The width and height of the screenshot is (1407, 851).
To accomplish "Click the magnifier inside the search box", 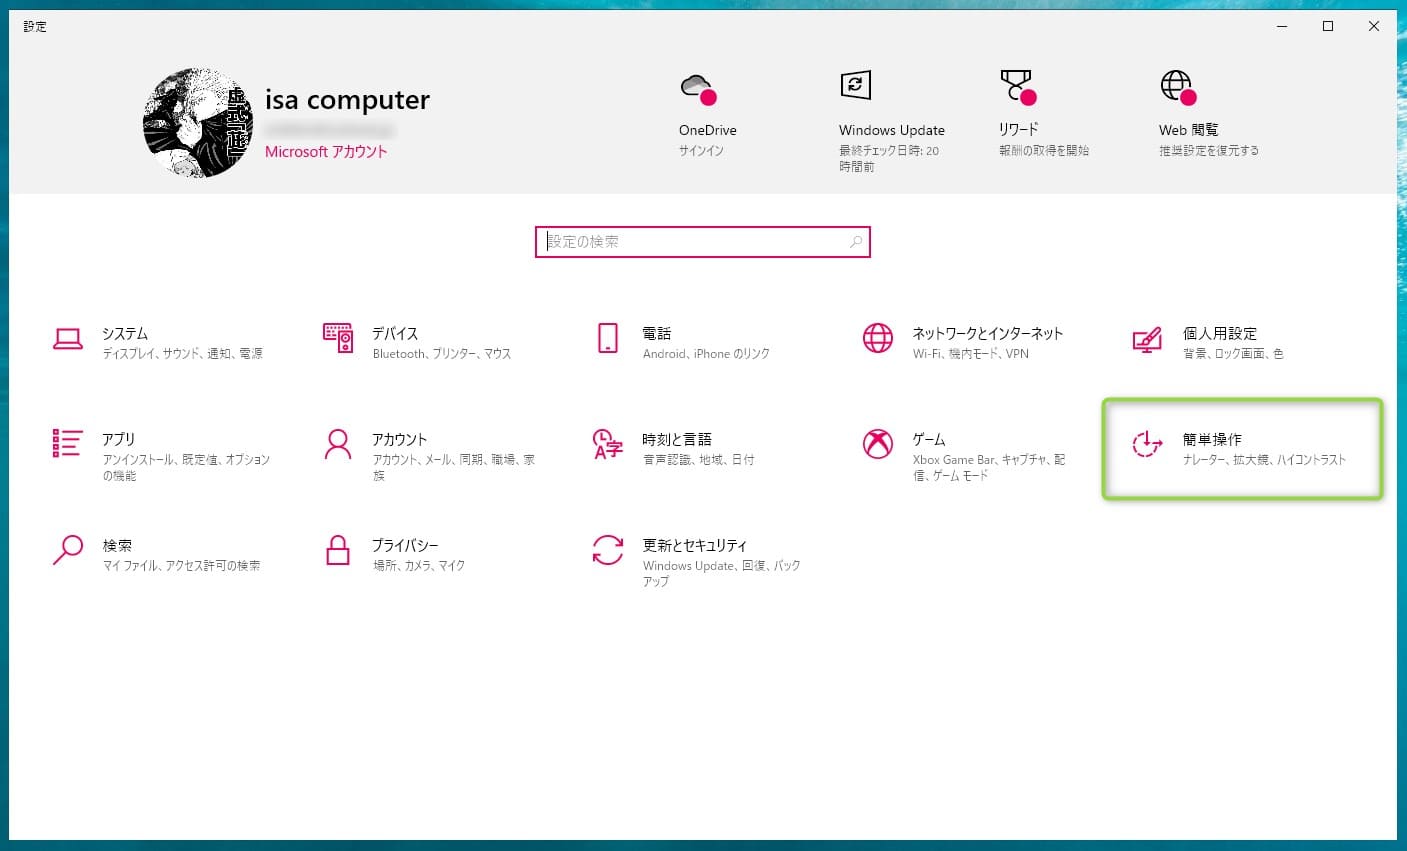I will point(856,242).
